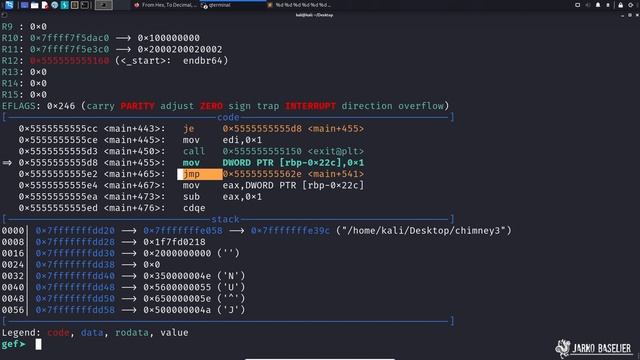Open the display tray icon

(578, 5)
